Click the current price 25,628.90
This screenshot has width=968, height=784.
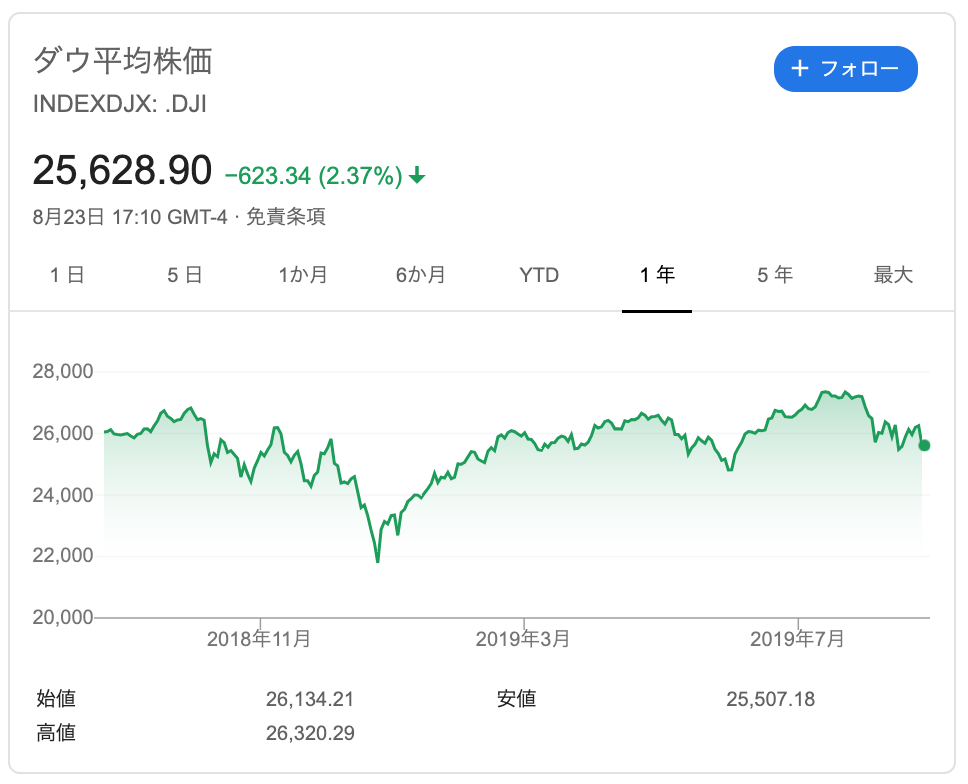122,170
